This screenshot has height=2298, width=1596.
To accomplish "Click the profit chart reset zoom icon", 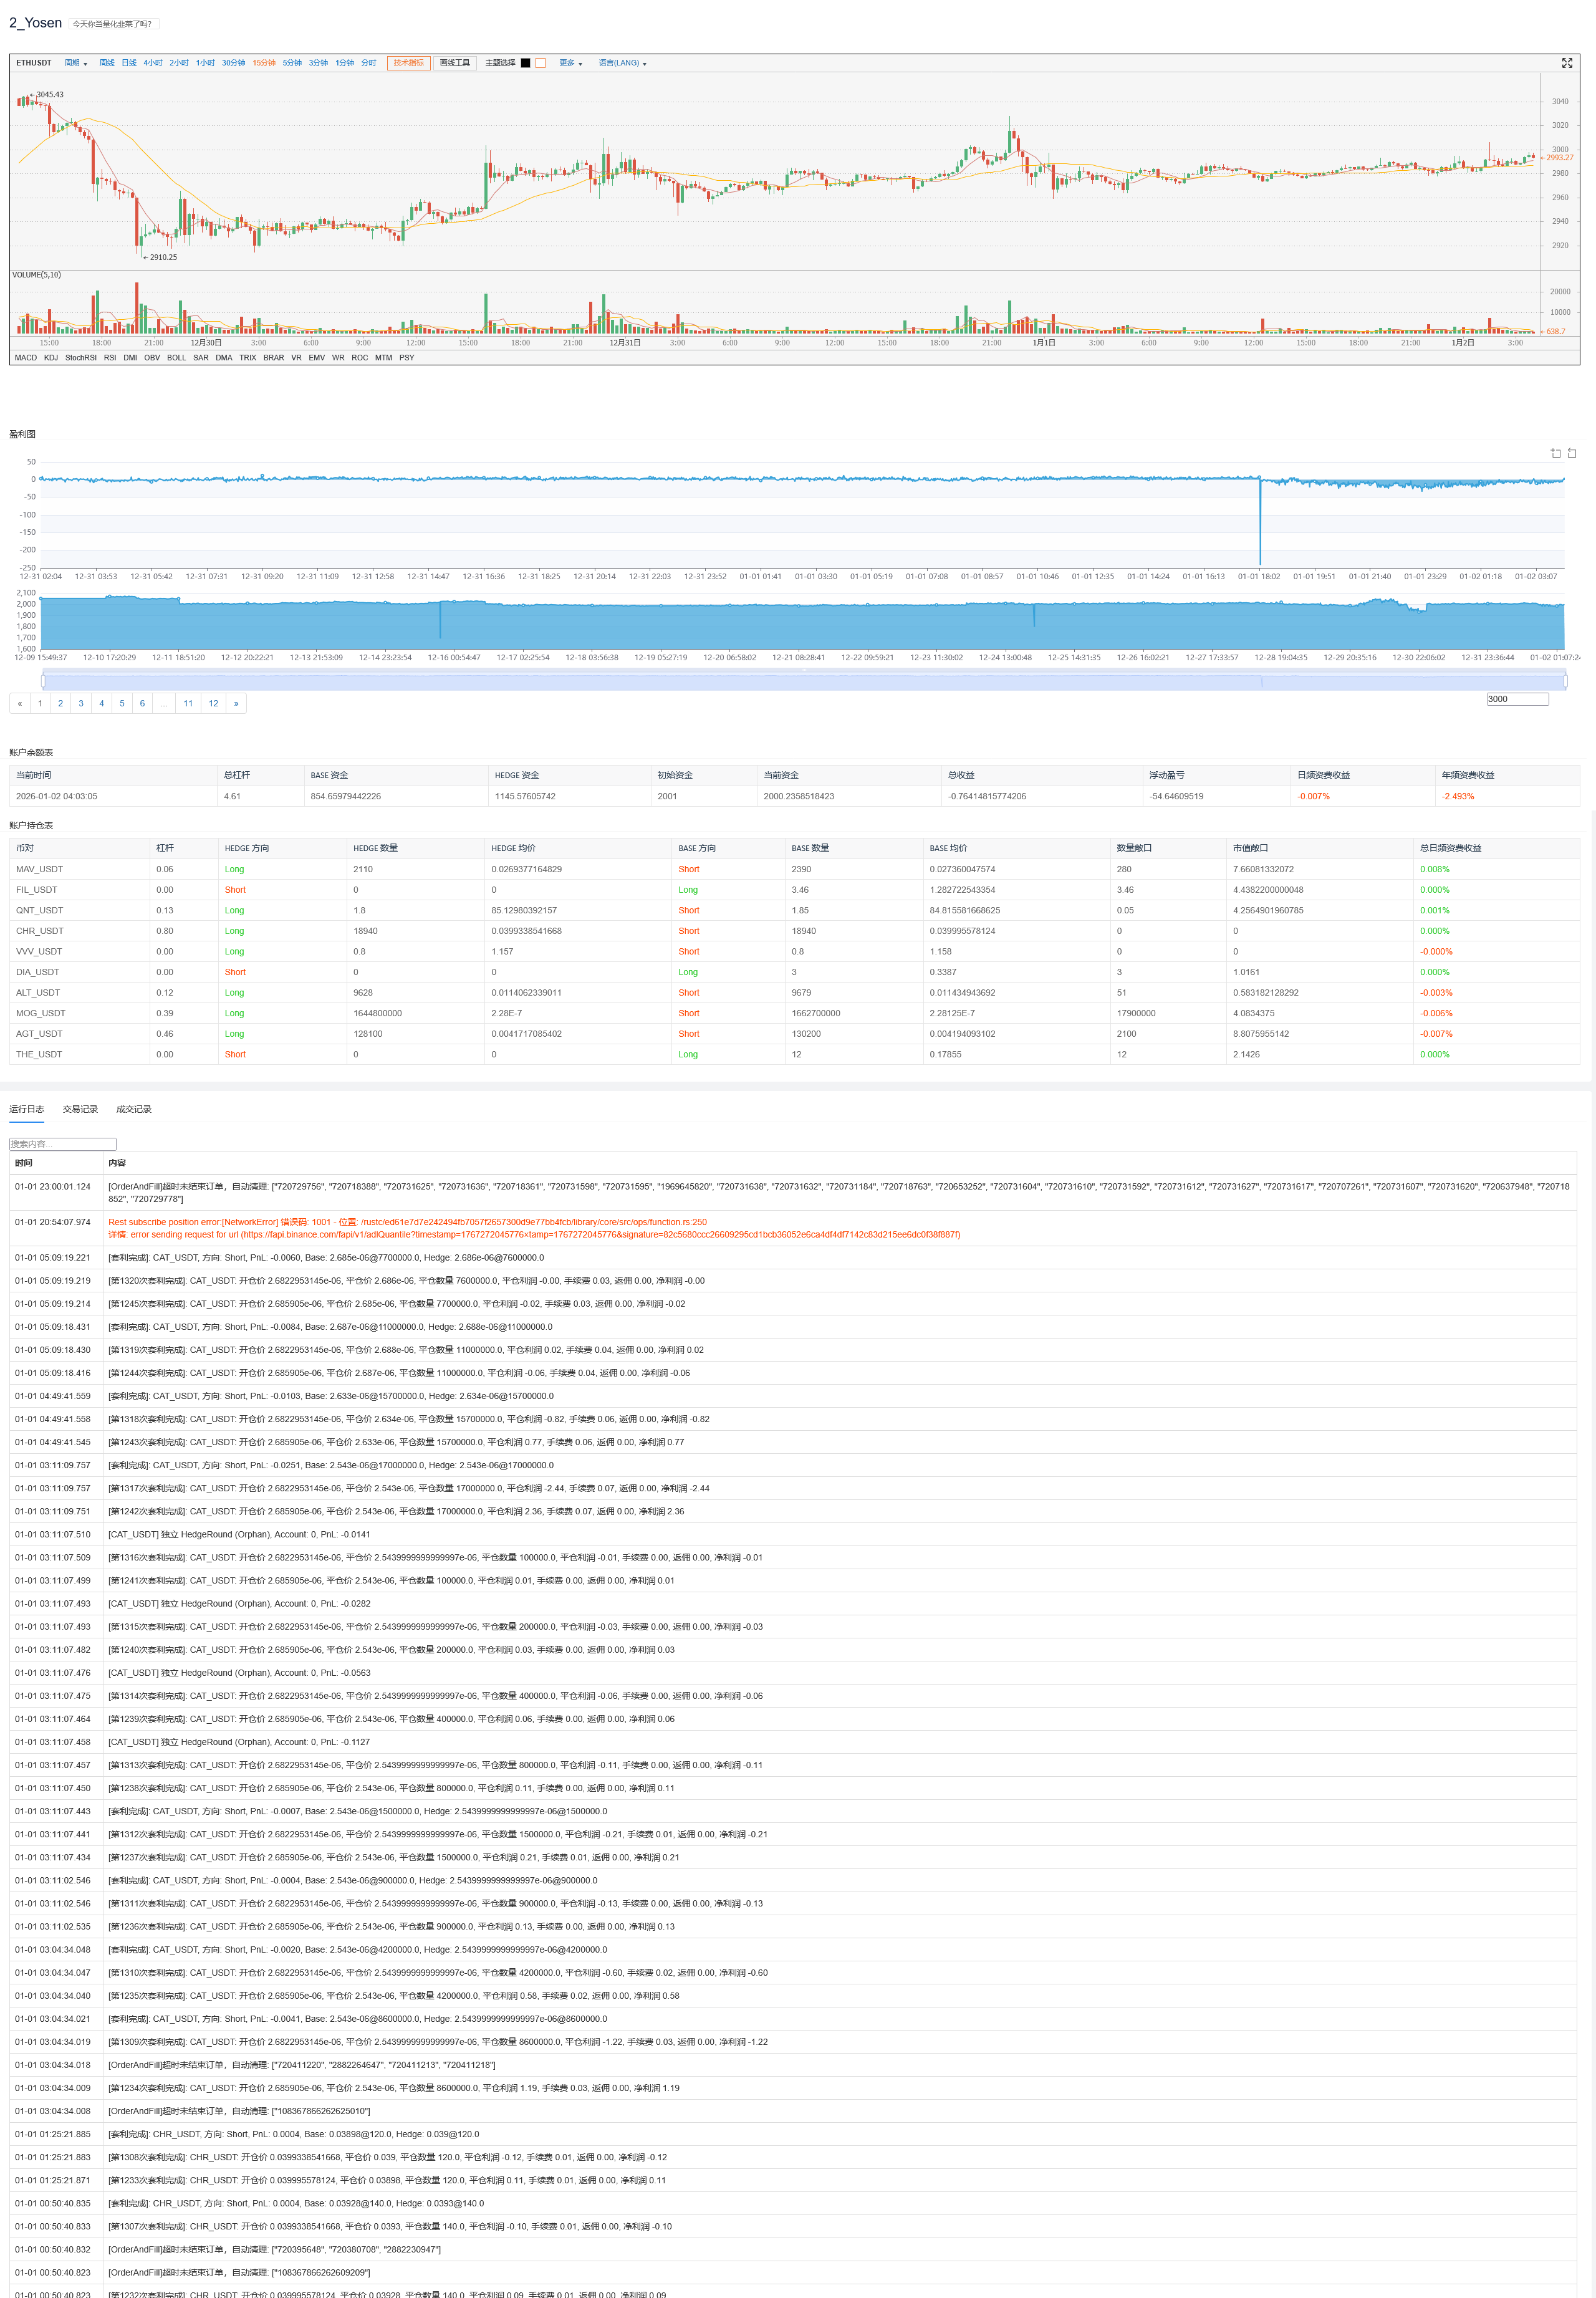I will 1572,453.
